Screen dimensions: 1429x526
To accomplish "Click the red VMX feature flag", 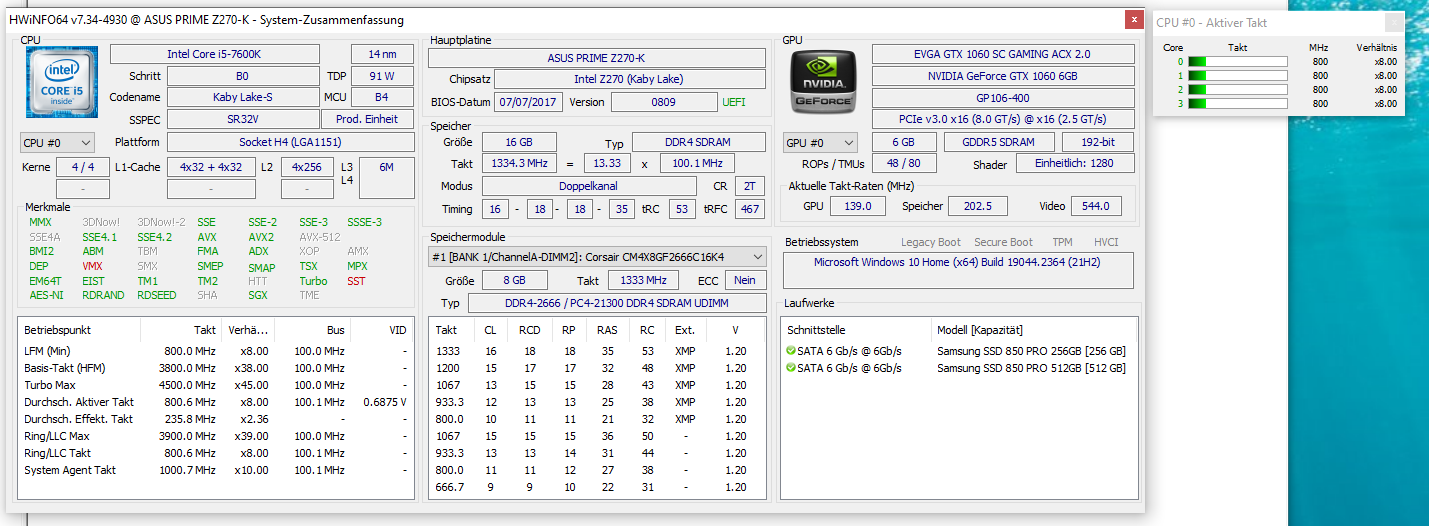I will [x=93, y=267].
